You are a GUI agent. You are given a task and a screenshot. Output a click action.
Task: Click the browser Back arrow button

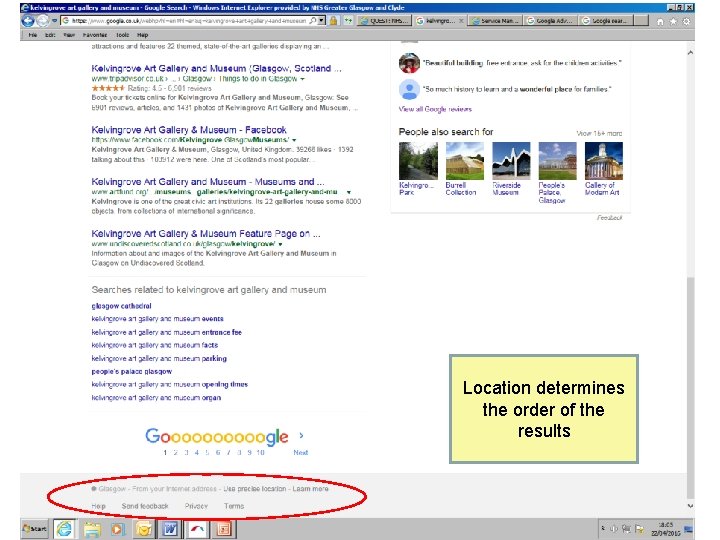(x=28, y=21)
